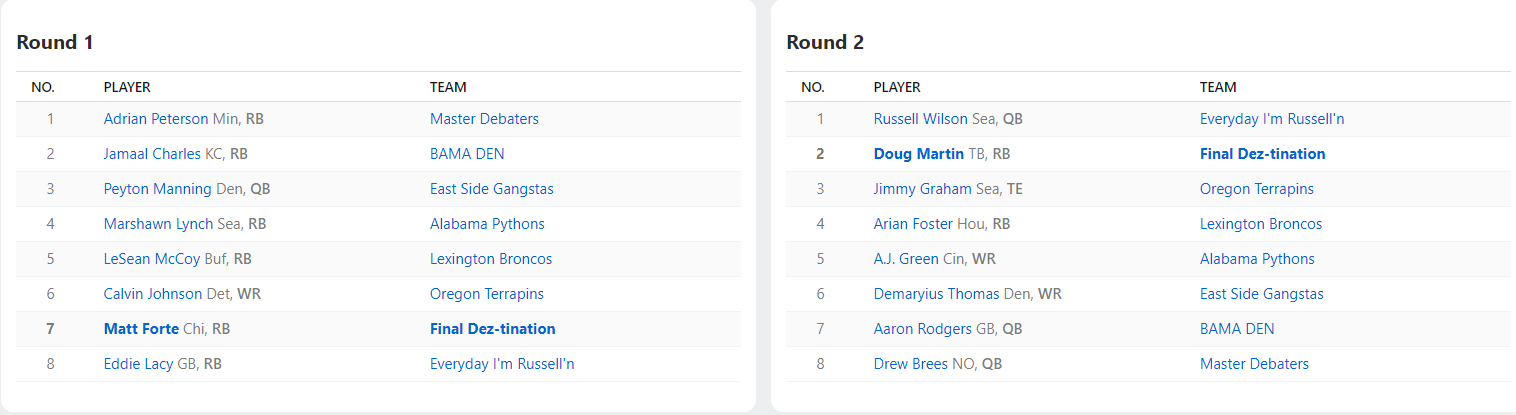Open Everyday I'm Russell'n team in Round 2

click(1271, 119)
